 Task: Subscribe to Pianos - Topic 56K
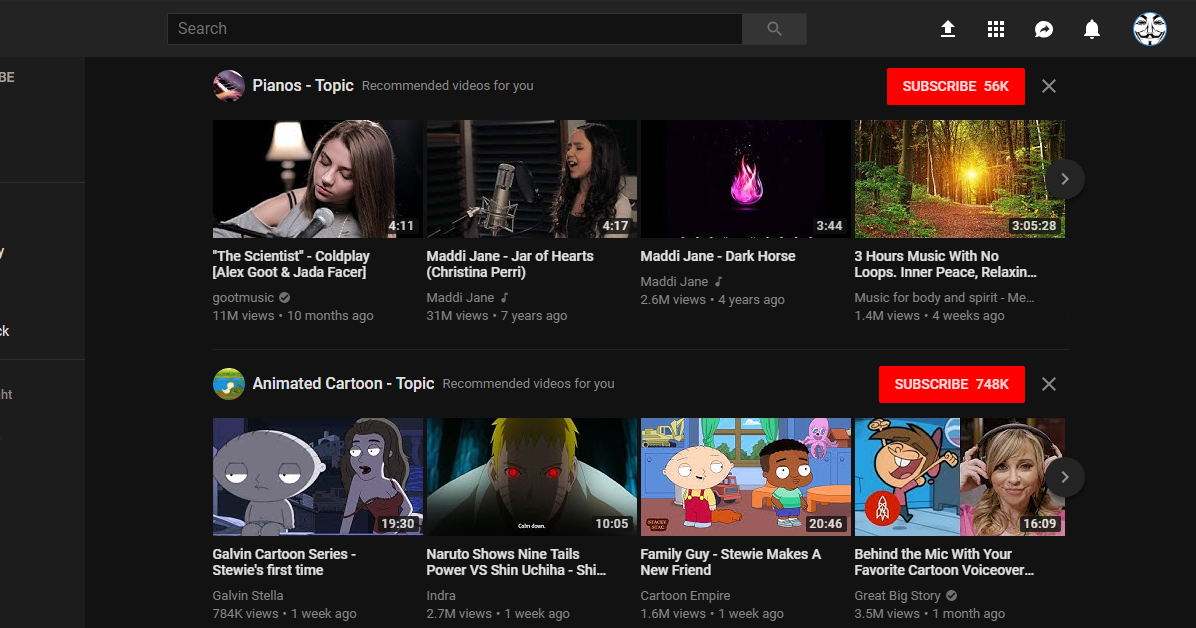[x=955, y=86]
